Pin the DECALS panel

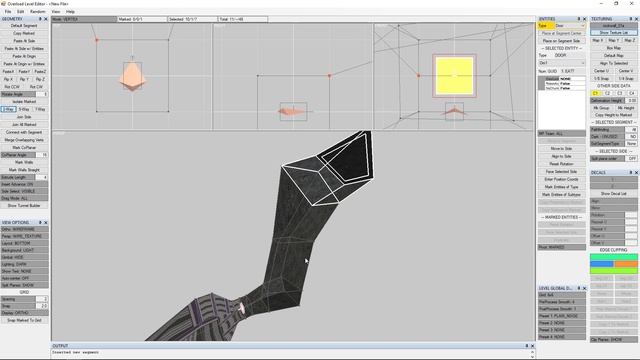pyautogui.click(x=631, y=172)
